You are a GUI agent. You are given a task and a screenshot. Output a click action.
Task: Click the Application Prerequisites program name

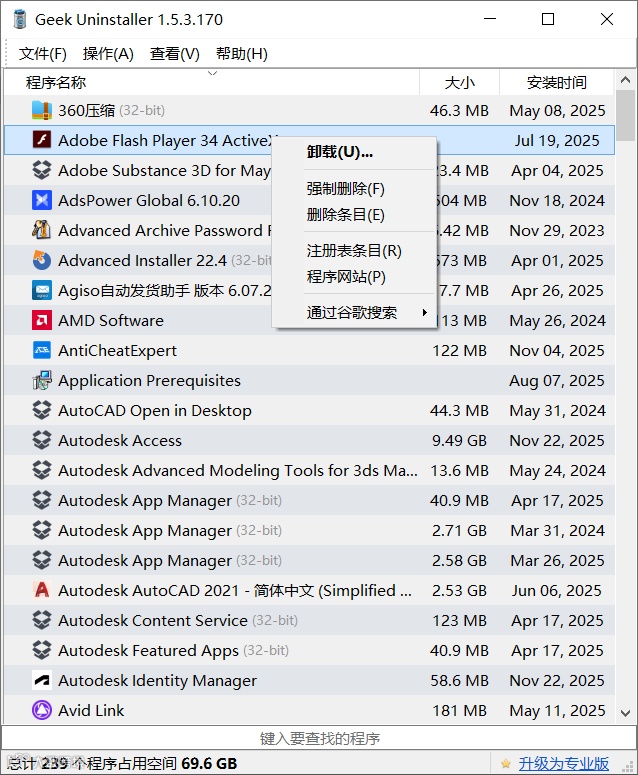click(x=149, y=381)
